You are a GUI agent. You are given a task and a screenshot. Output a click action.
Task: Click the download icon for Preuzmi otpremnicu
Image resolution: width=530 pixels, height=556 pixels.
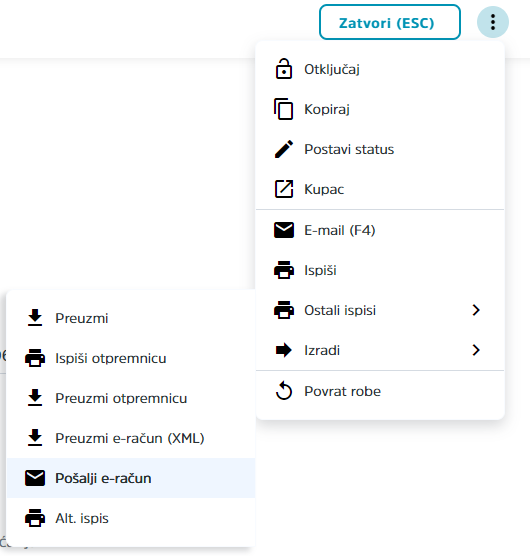point(35,397)
